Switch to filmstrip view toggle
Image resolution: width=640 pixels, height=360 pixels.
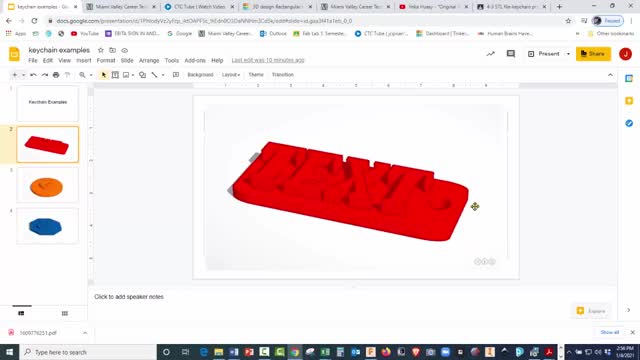(21, 313)
